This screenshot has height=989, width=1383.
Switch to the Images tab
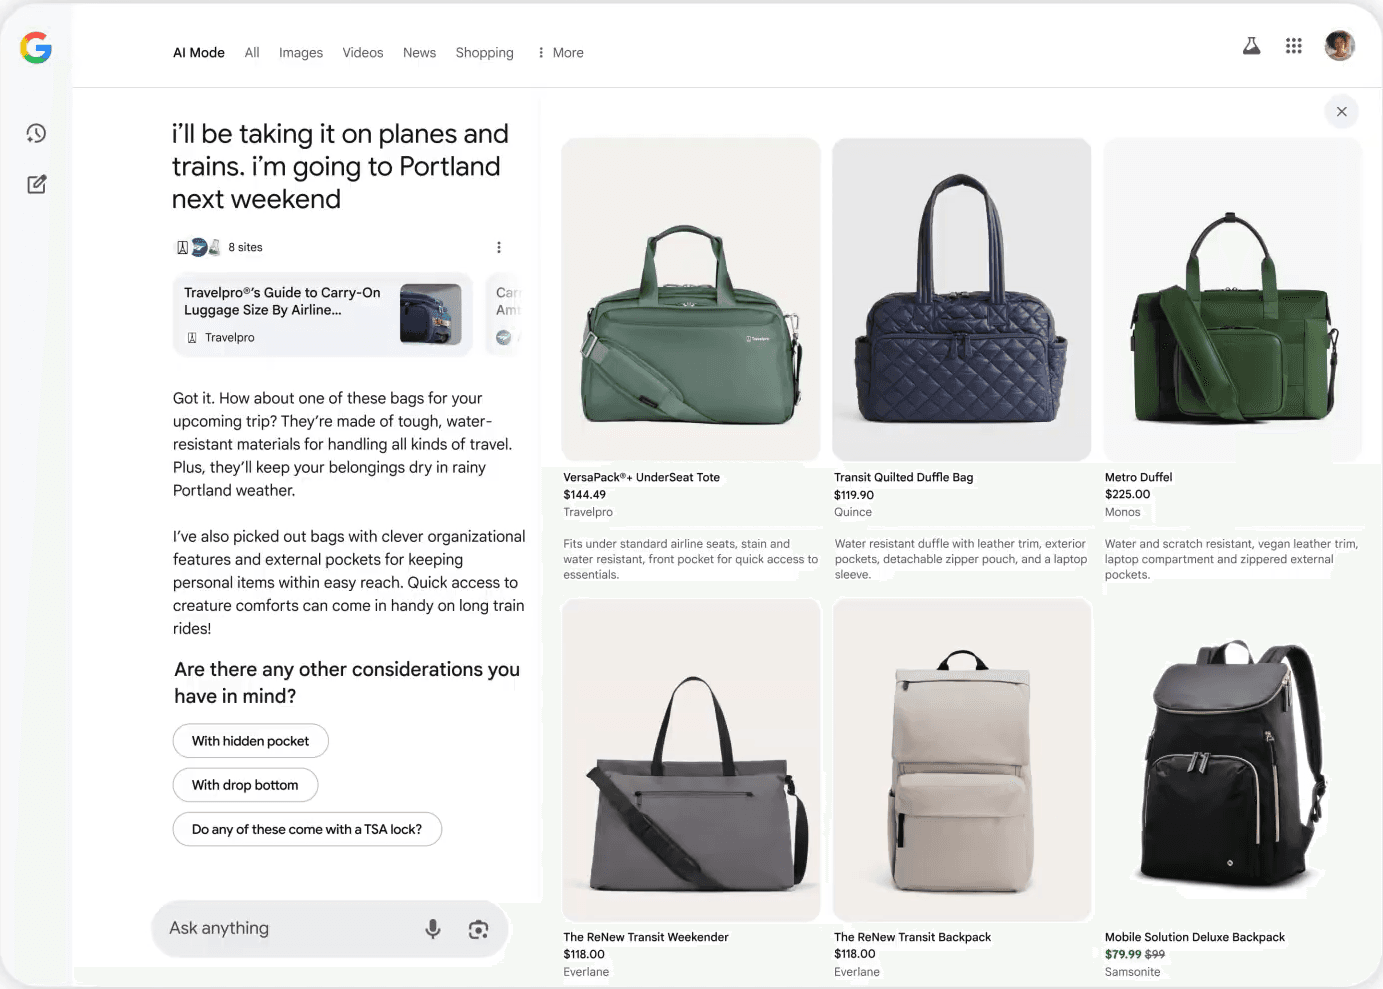[300, 52]
